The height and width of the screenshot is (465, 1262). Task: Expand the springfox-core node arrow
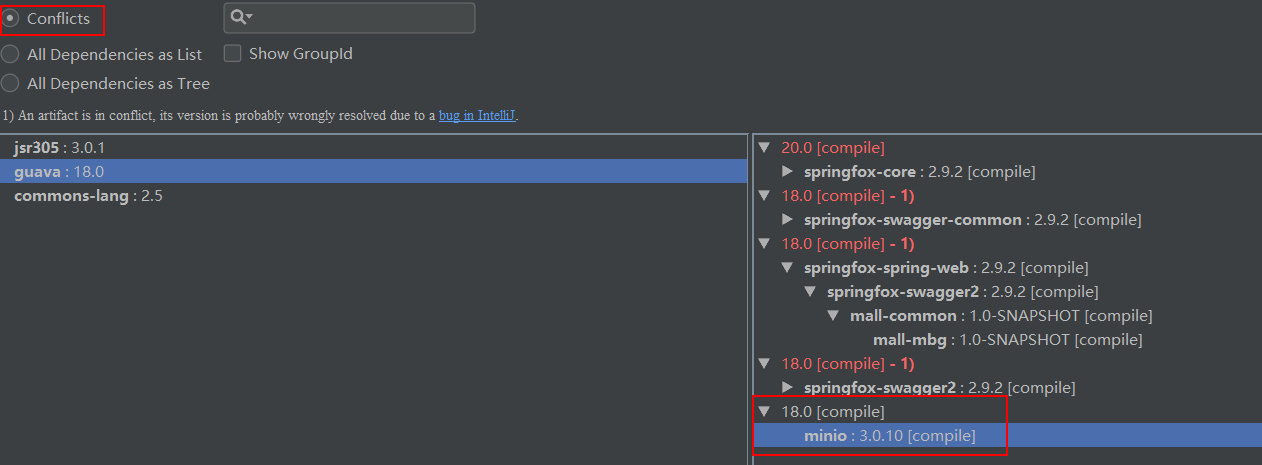point(788,171)
